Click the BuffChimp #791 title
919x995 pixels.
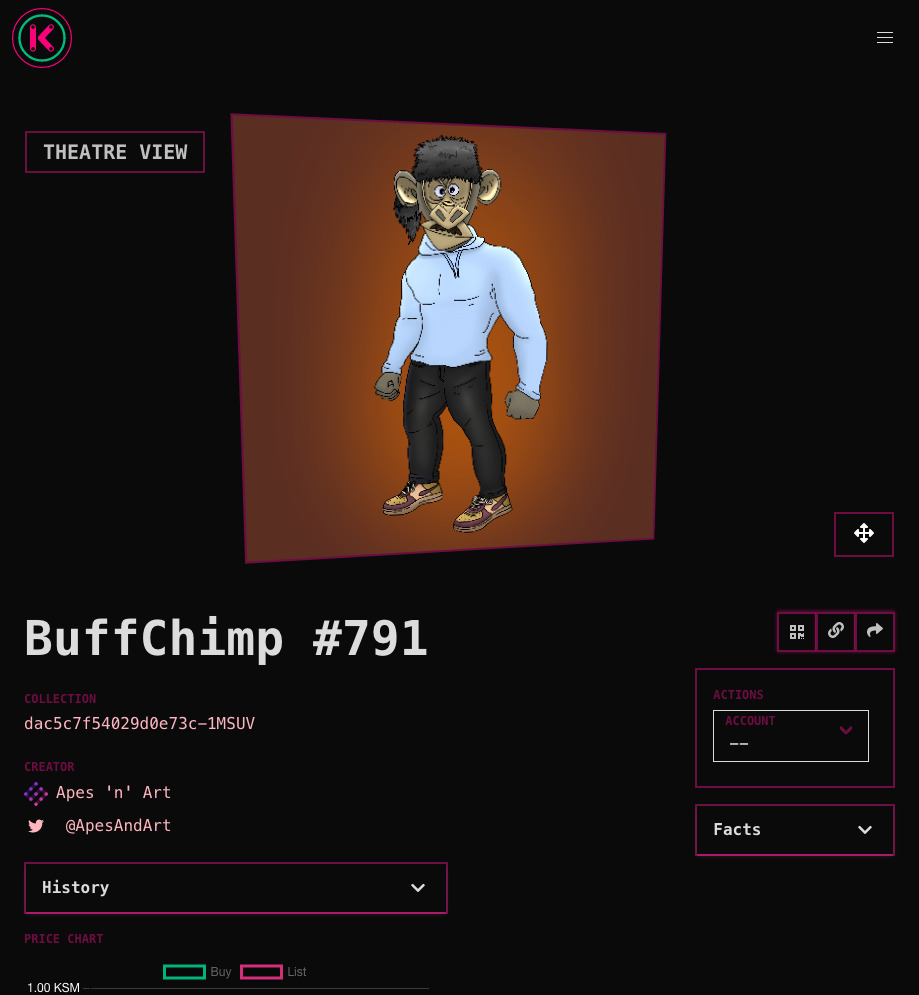[226, 638]
